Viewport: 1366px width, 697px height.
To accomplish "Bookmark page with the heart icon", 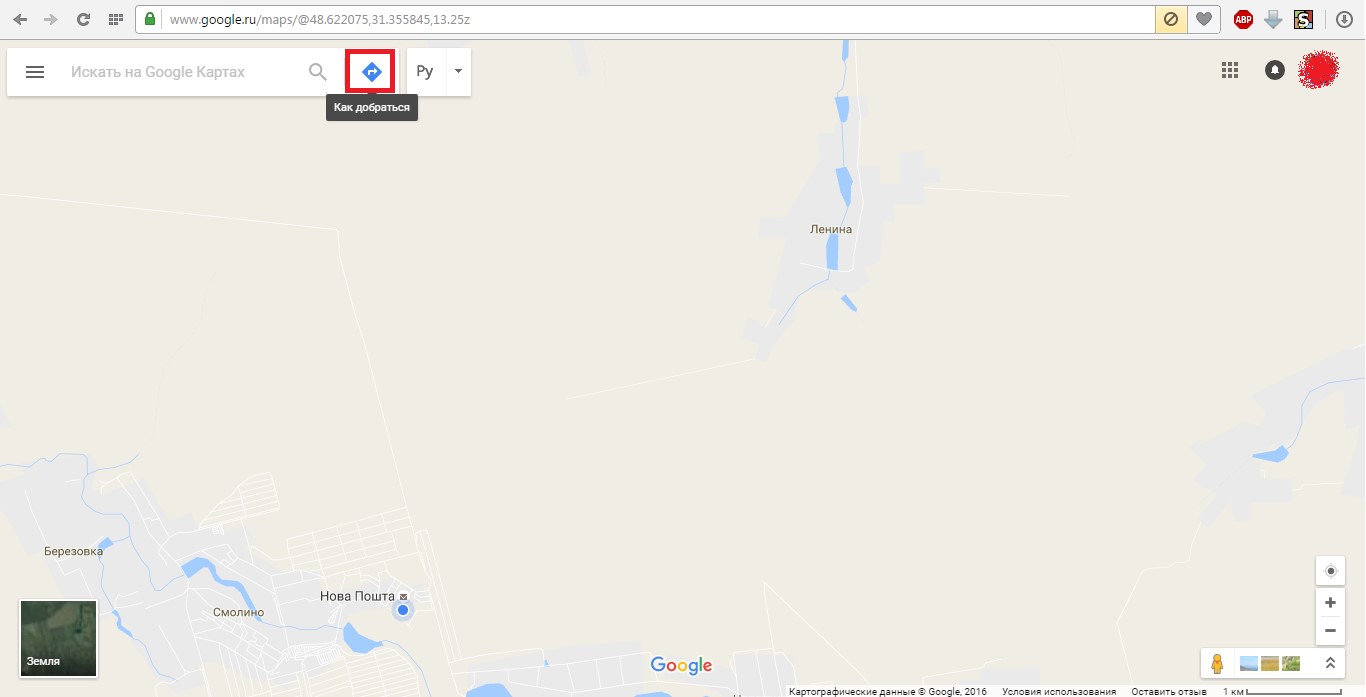I will (1205, 19).
